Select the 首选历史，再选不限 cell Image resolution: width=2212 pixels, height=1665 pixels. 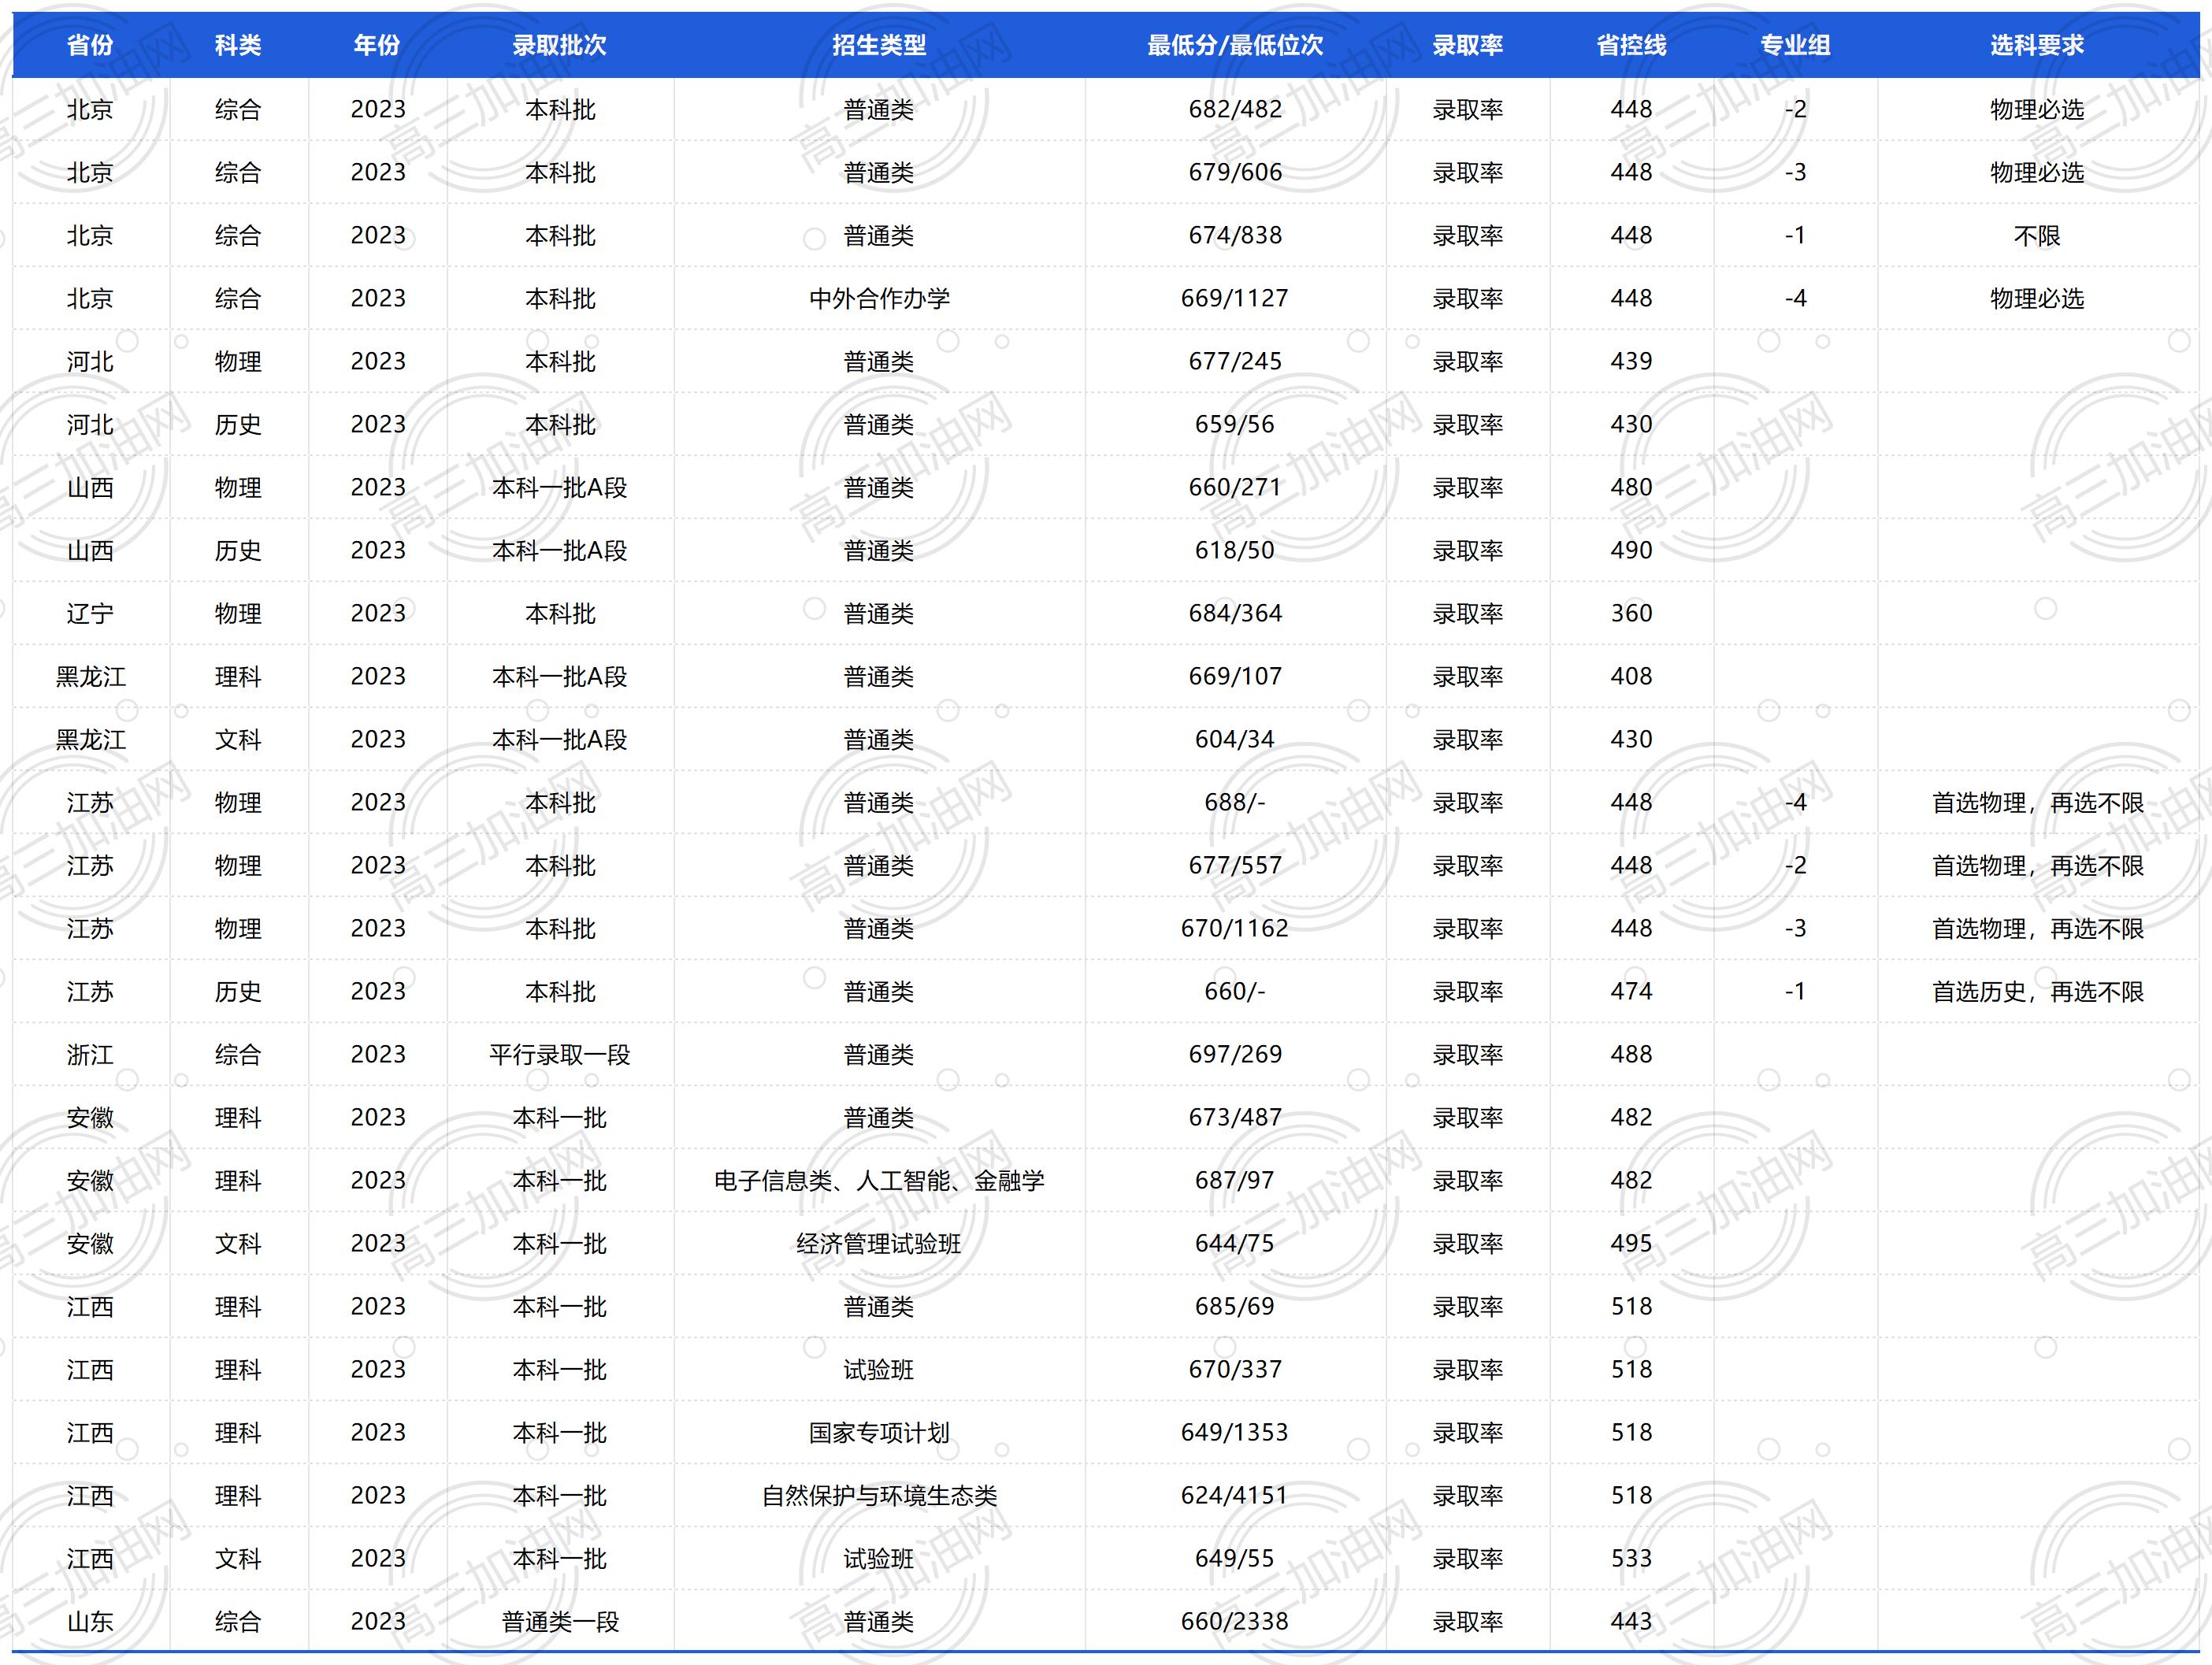click(2037, 991)
